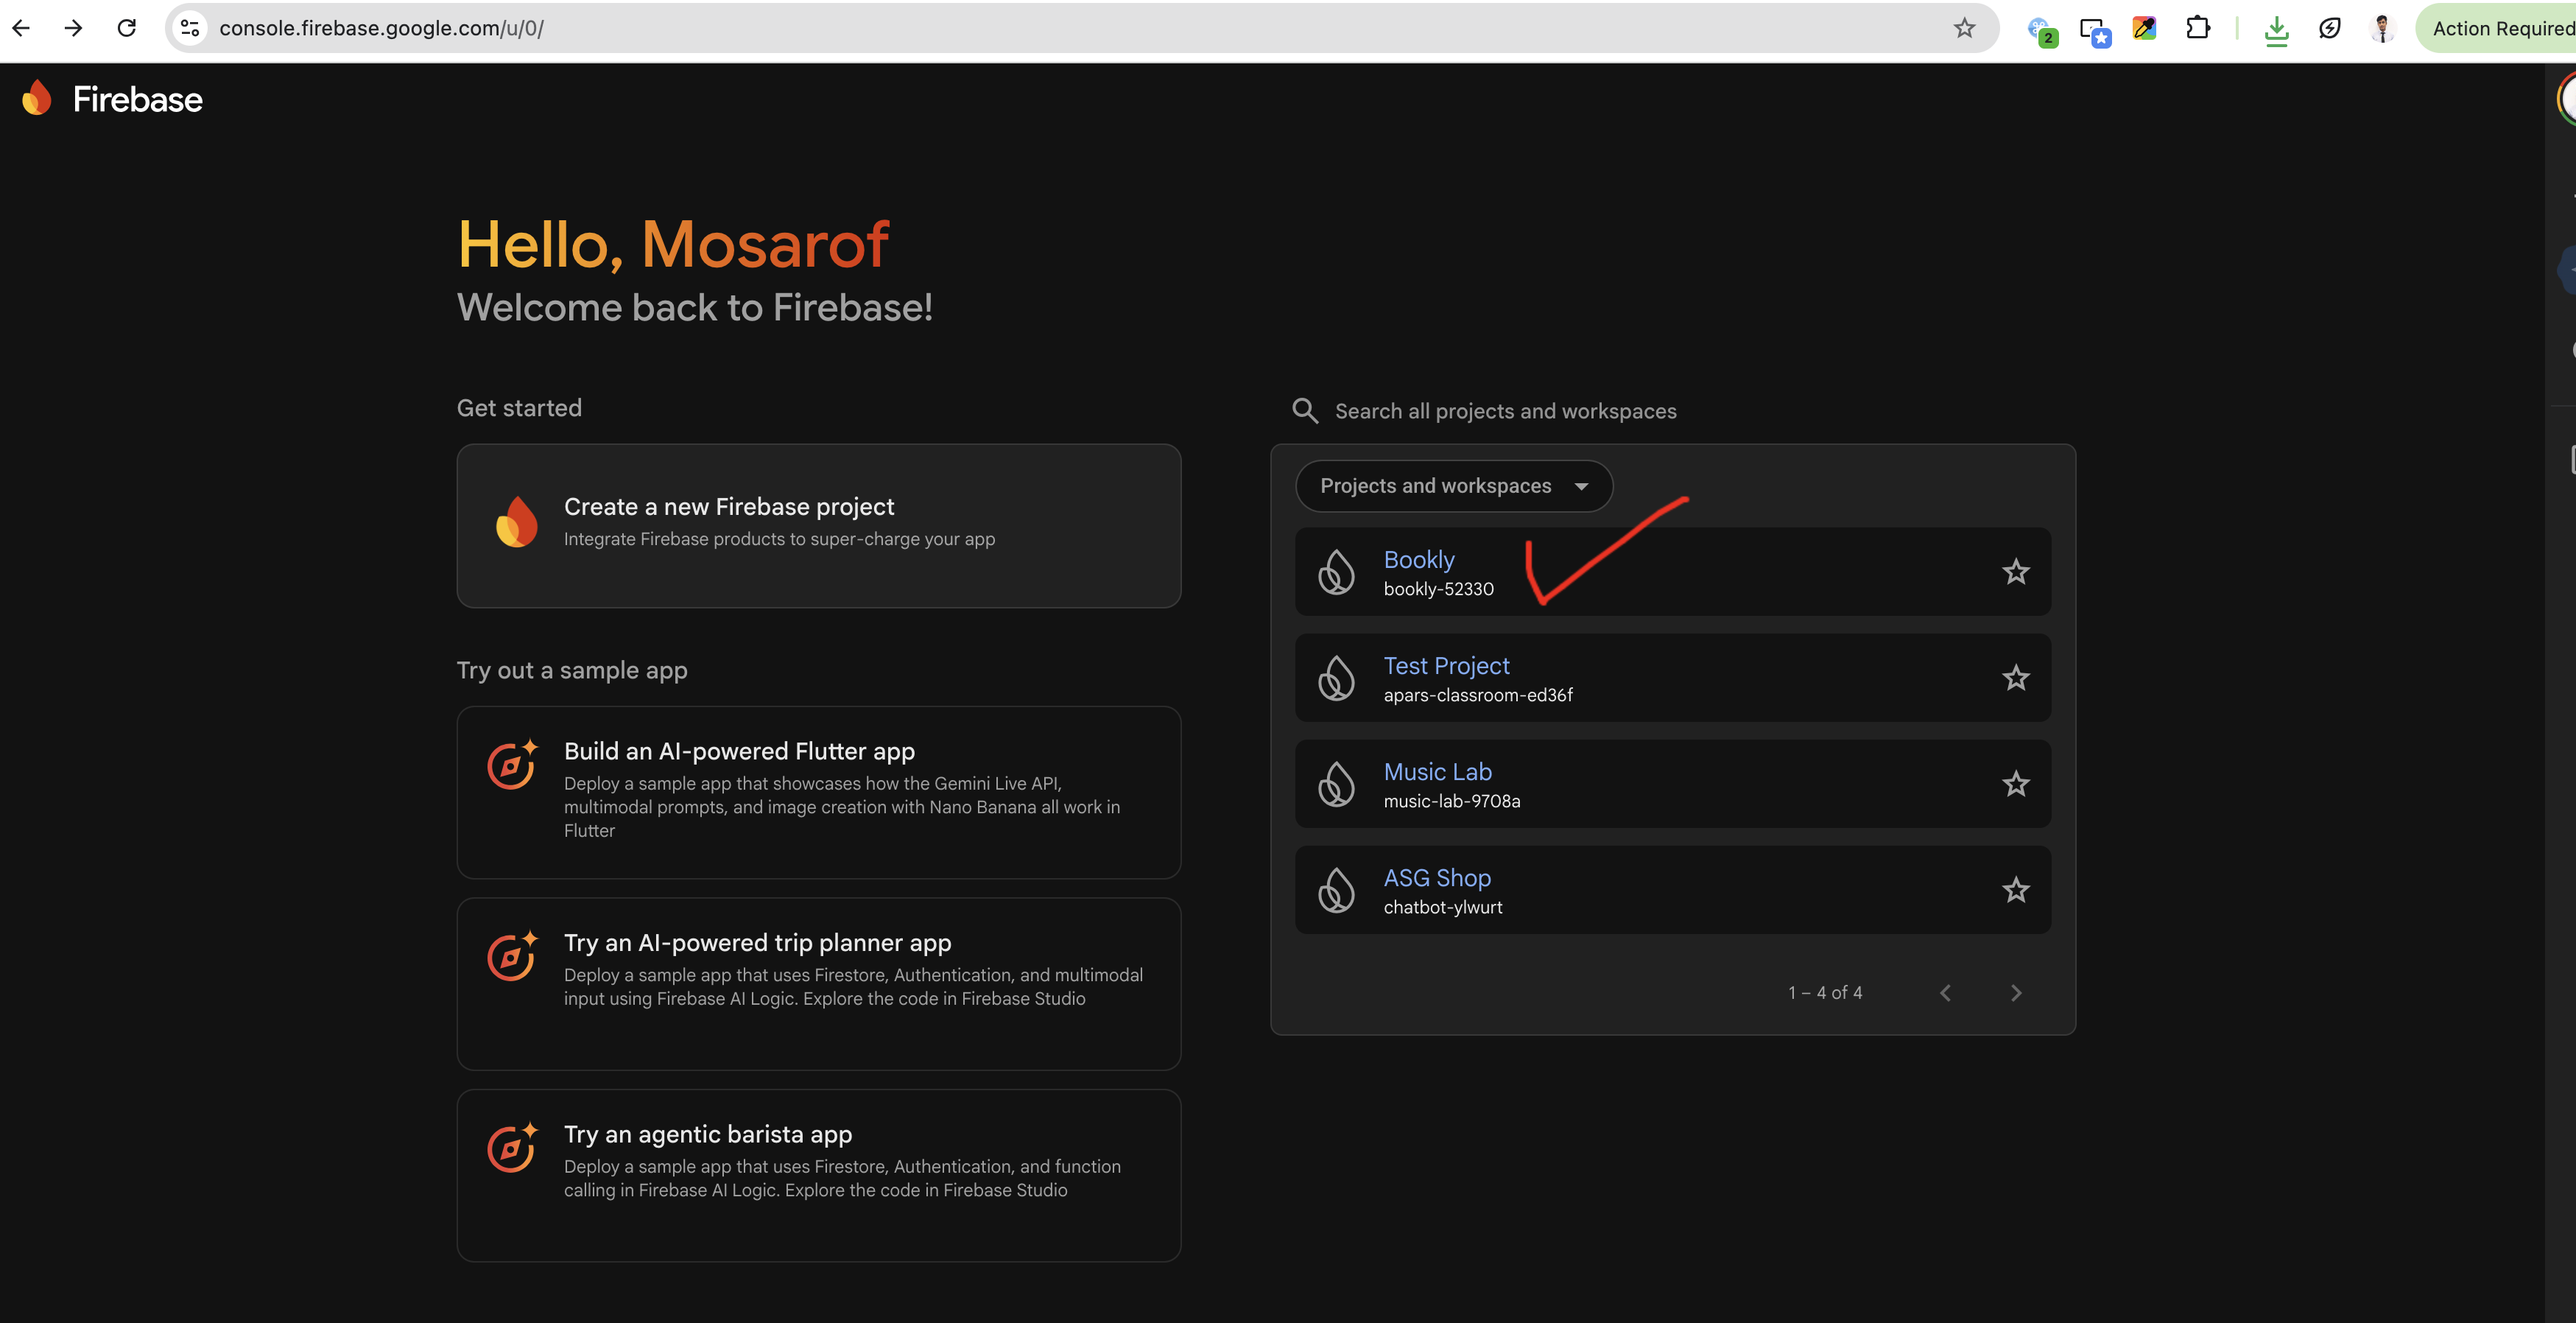Viewport: 2576px width, 1323px height.
Task: Open the Bookly project
Action: (1419, 559)
